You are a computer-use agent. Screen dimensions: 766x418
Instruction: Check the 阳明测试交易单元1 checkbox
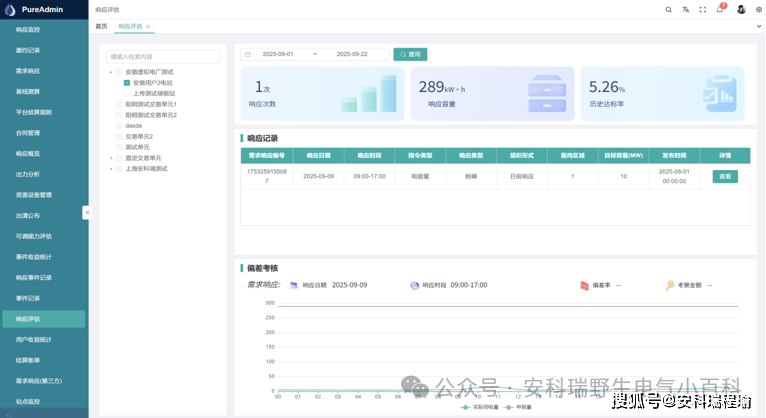tap(119, 104)
